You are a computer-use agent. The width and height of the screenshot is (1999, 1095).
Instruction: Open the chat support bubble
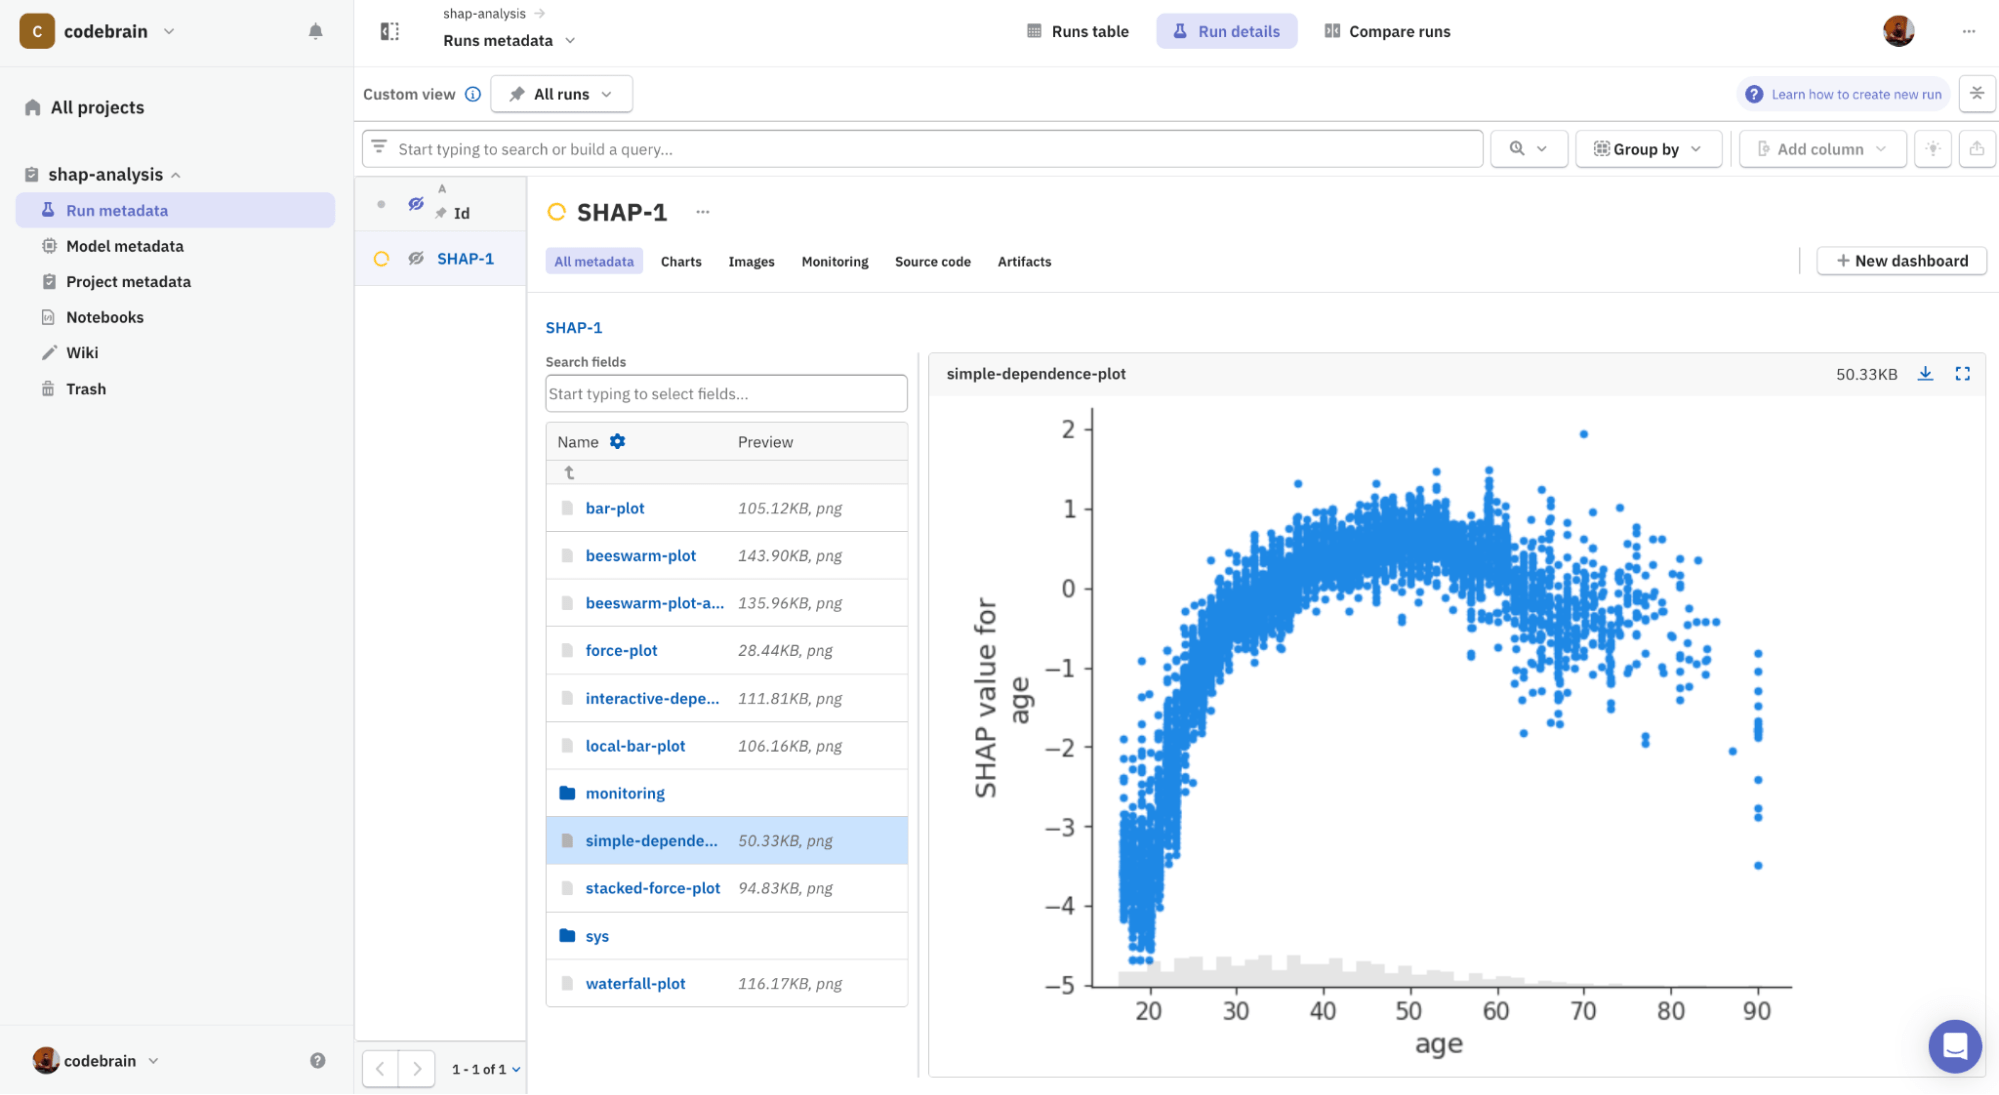pyautogui.click(x=1955, y=1046)
